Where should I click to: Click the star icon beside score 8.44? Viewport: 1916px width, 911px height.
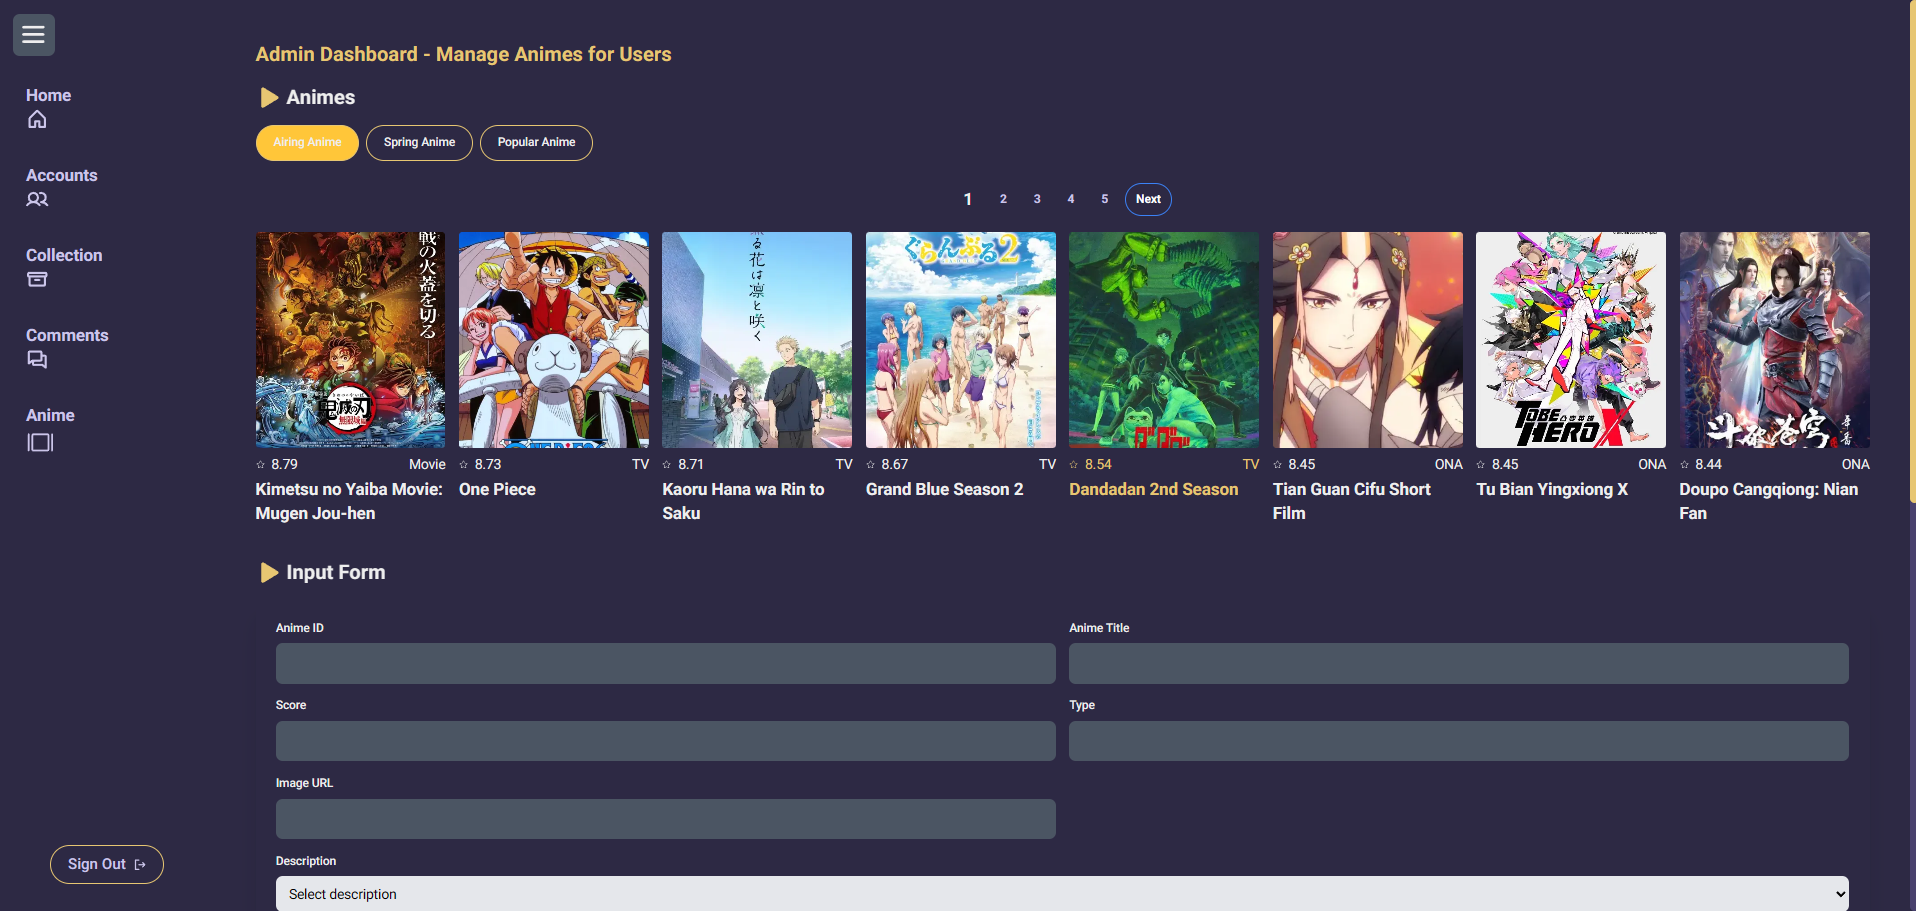click(1685, 465)
